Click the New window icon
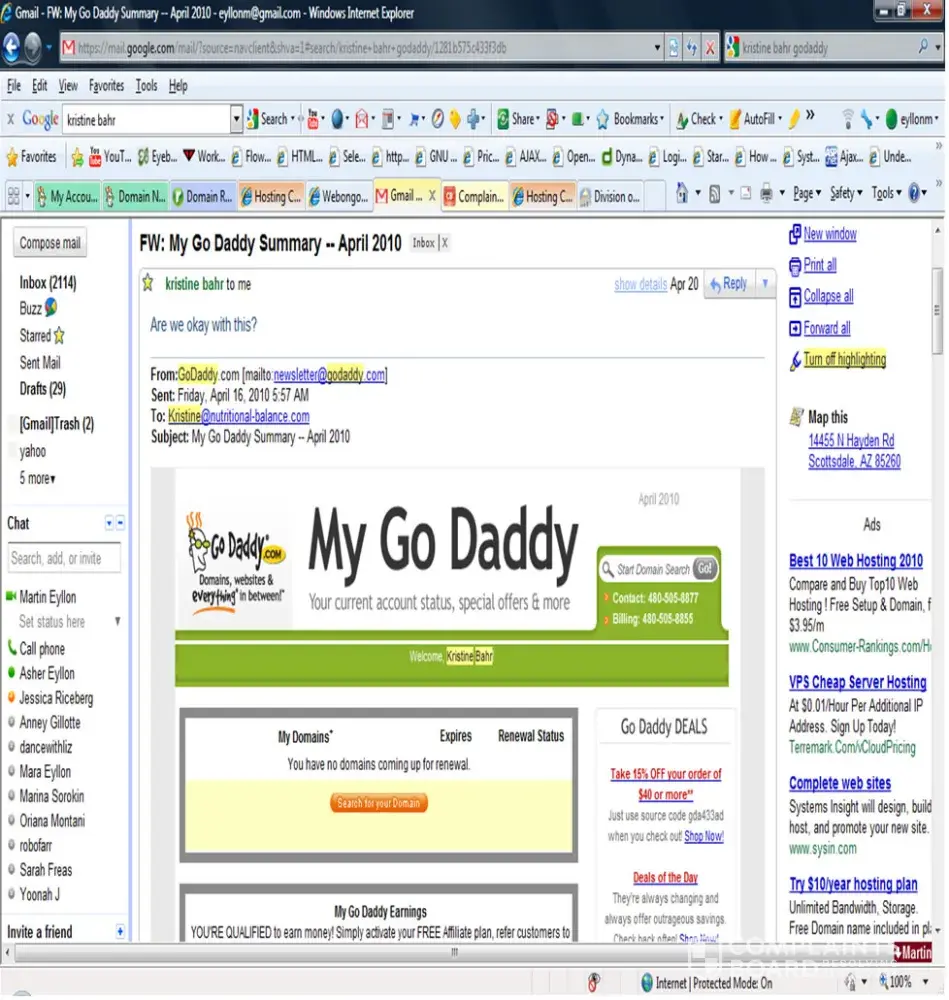This screenshot has width=949, height=1000. click(795, 234)
